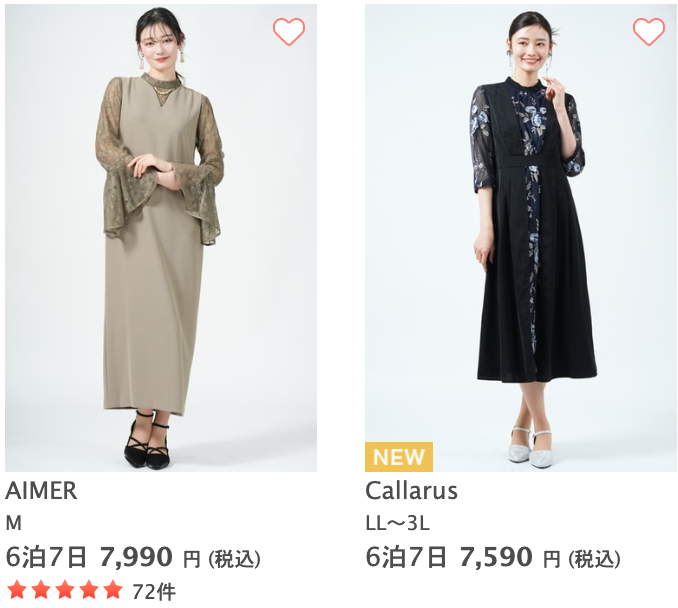Click the 6泊7日 text for Callarus
The image size is (678, 608).
point(406,557)
